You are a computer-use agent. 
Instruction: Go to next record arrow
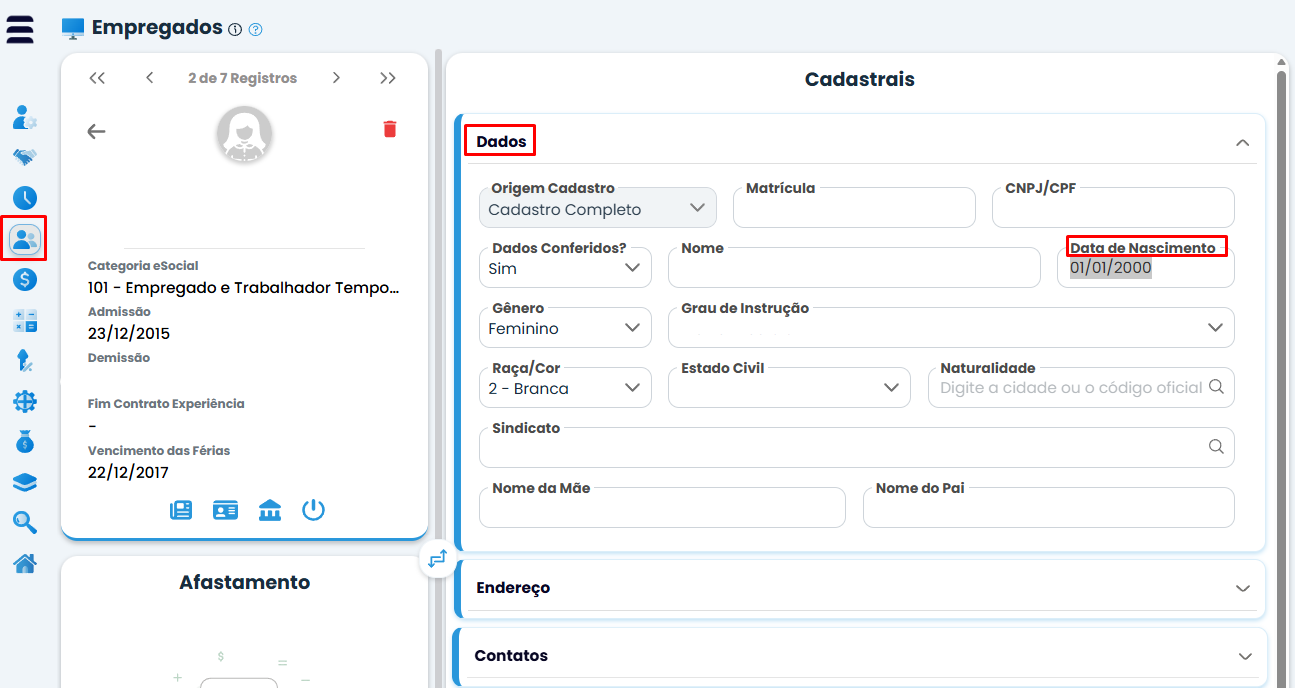[x=337, y=78]
